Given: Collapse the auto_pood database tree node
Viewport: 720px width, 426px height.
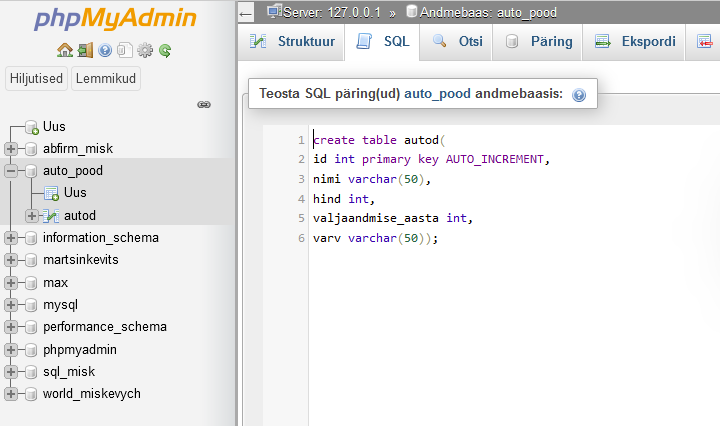Looking at the screenshot, I should (x=11, y=171).
